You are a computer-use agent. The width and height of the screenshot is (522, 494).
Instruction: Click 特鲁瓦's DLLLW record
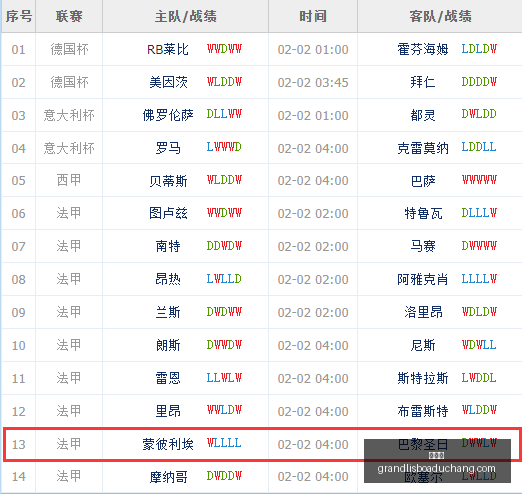(x=479, y=212)
